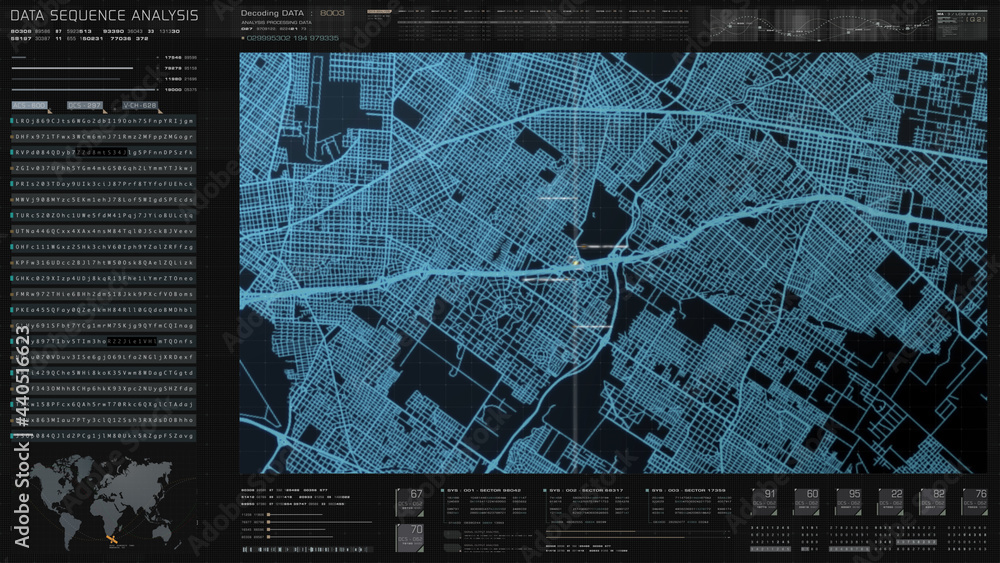Select the DCS : 297 tab
This screenshot has width=1000, height=563.
[85, 105]
